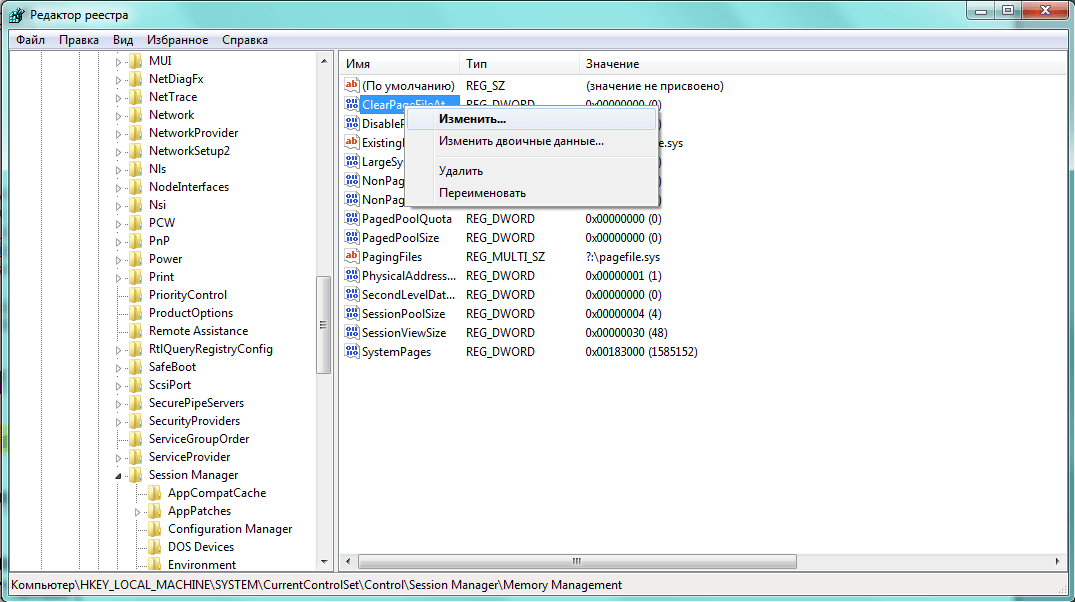Viewport: 1075px width, 602px height.
Task: Select the PhysicalAddress value row
Action: [x=408, y=276]
